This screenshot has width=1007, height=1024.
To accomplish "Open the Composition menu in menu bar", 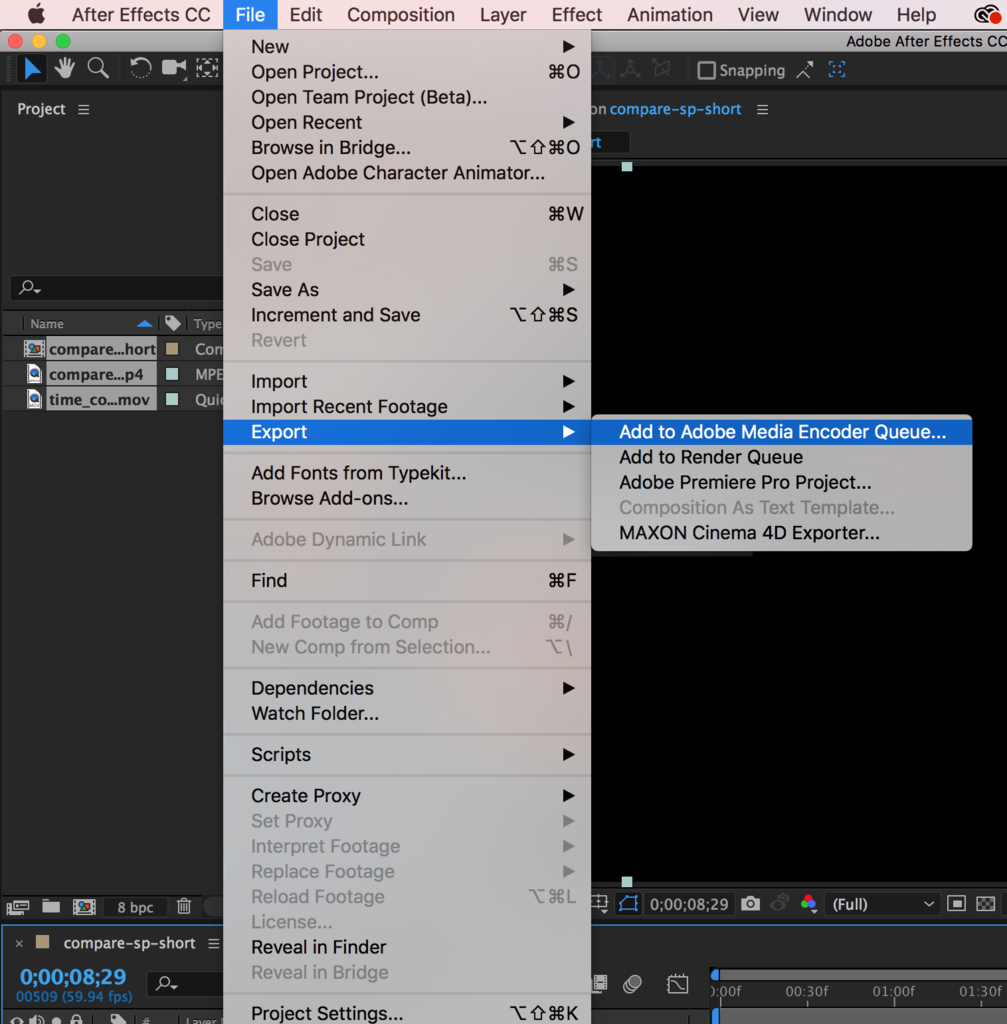I will (400, 14).
